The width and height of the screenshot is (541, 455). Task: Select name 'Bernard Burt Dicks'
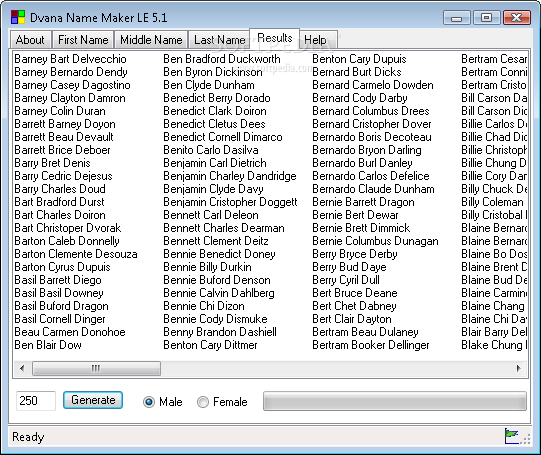tap(357, 72)
